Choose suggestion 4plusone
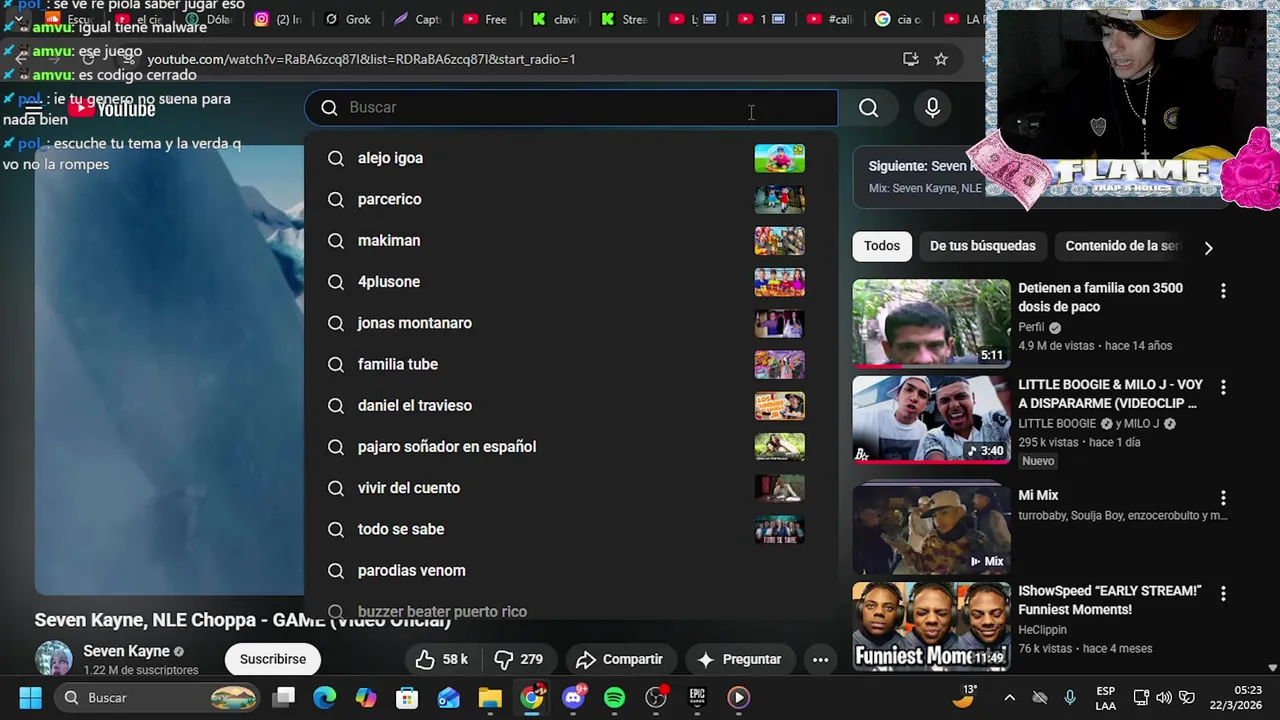The height and width of the screenshot is (720, 1280). point(570,282)
